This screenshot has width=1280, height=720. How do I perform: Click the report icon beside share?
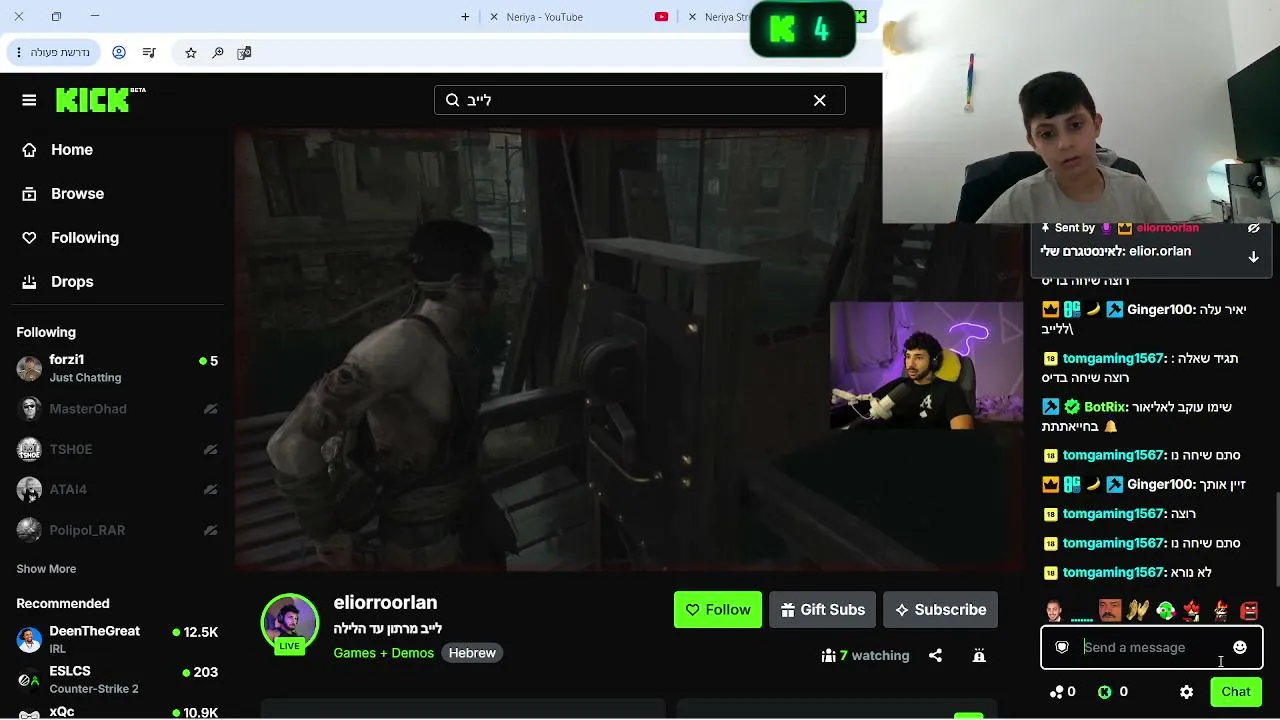979,656
